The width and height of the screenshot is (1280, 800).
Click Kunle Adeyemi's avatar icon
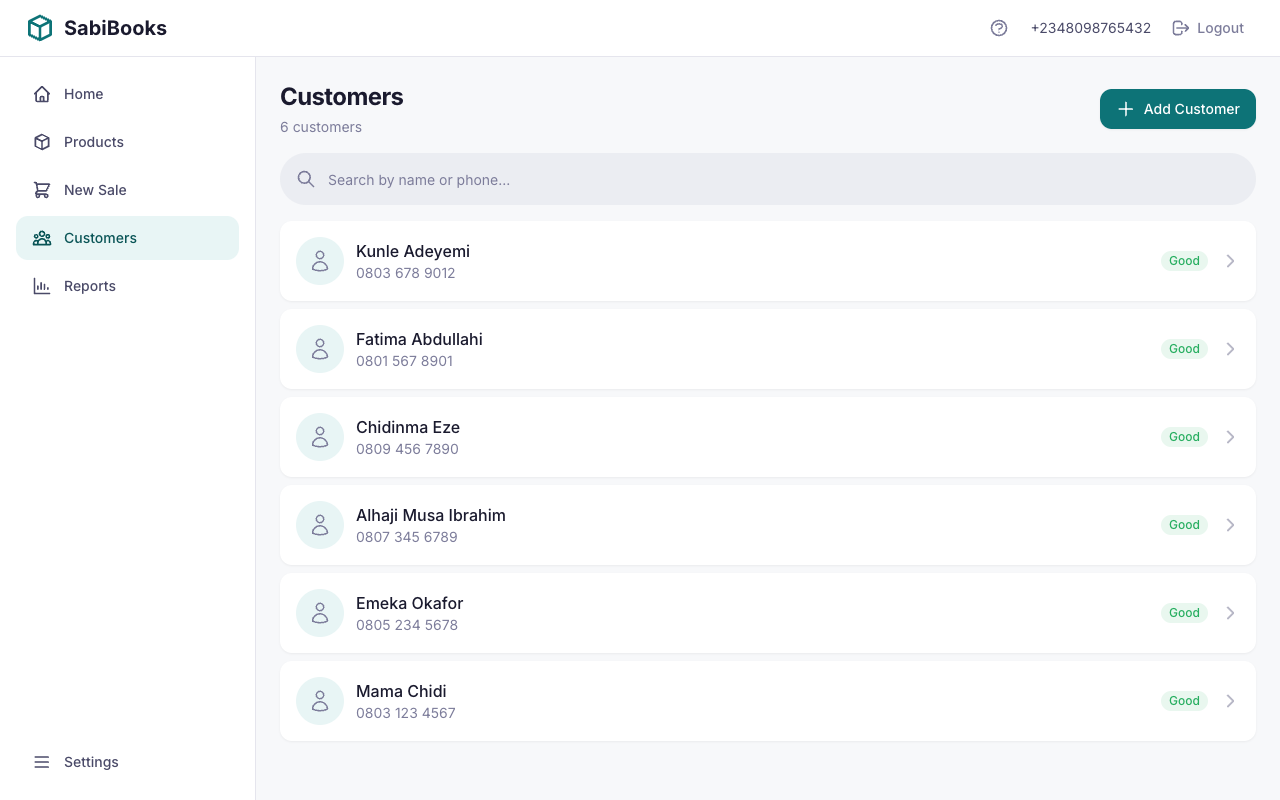(x=319, y=261)
